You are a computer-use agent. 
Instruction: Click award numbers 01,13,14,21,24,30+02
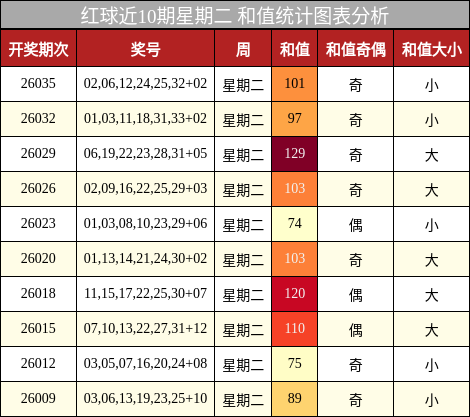pos(145,258)
